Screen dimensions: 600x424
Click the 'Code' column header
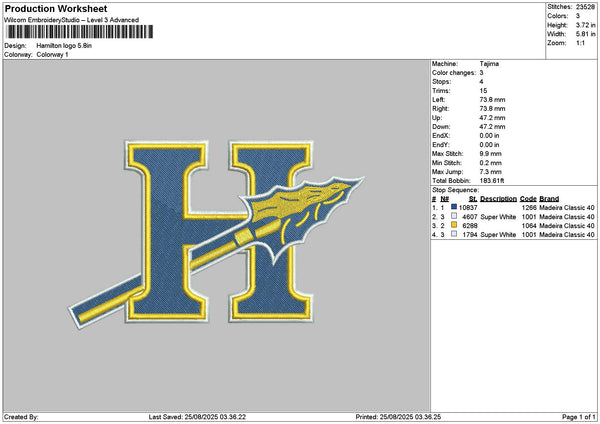(x=528, y=199)
